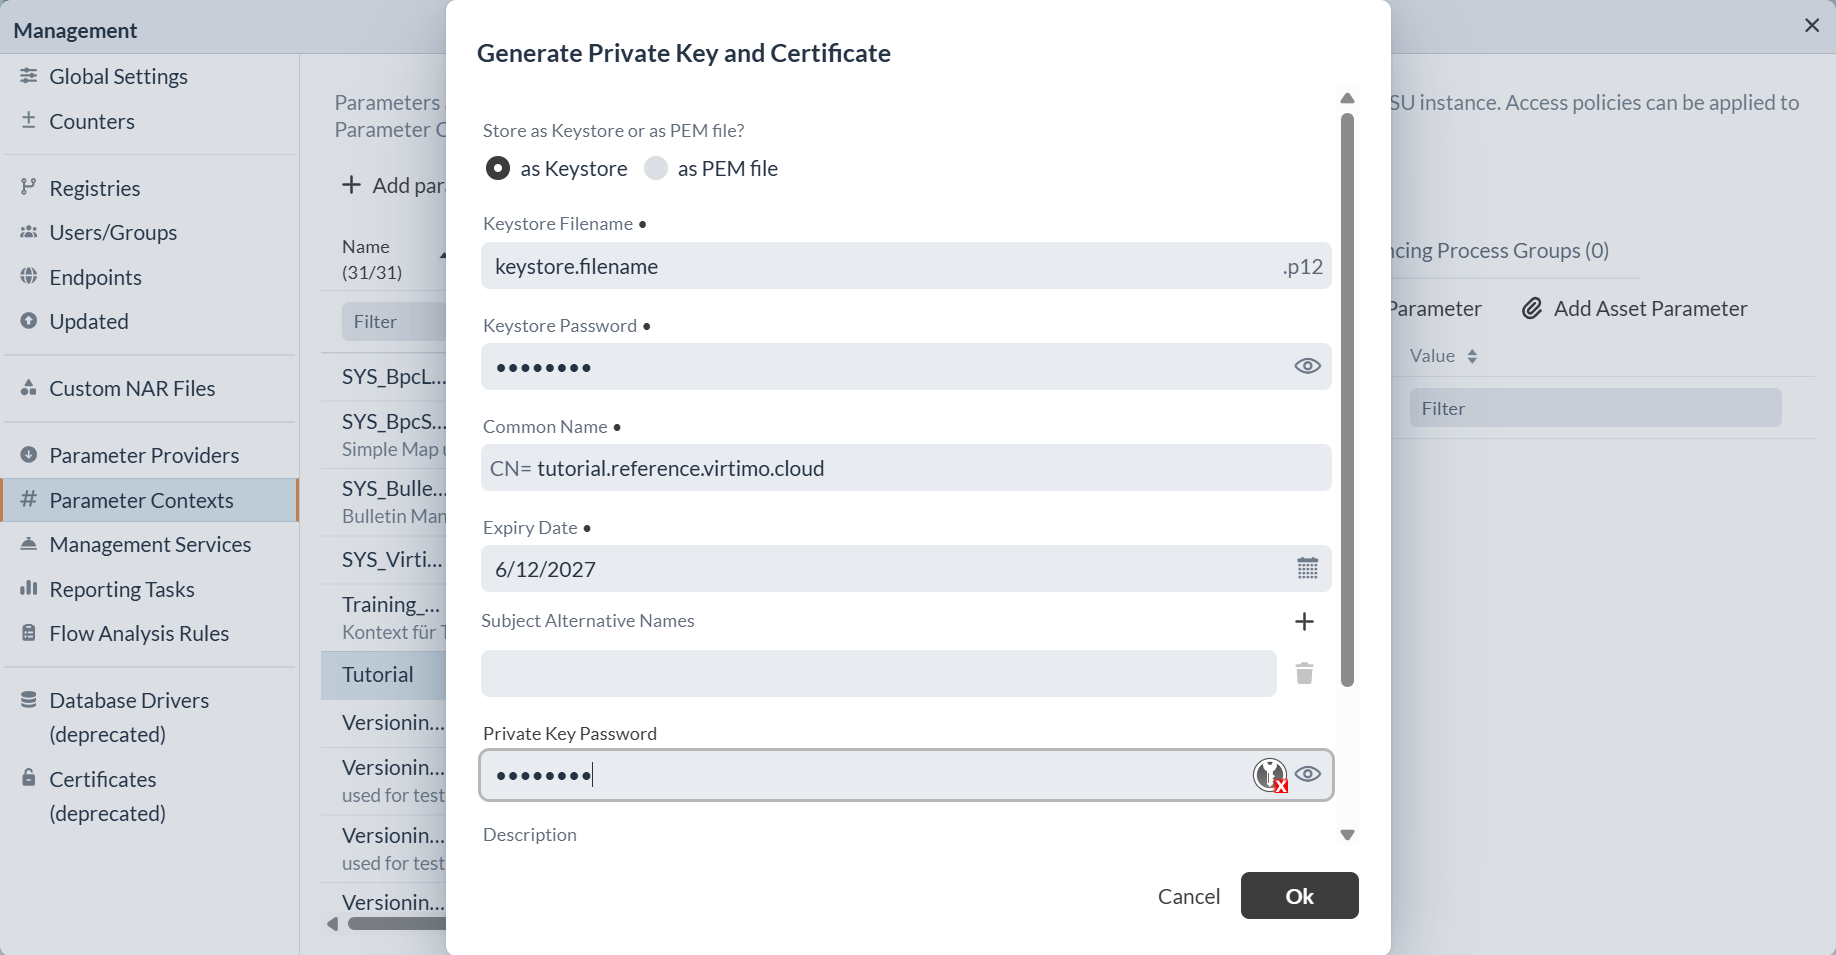Click the Add Asset Parameter paperclip icon
The width and height of the screenshot is (1836, 955).
point(1532,308)
